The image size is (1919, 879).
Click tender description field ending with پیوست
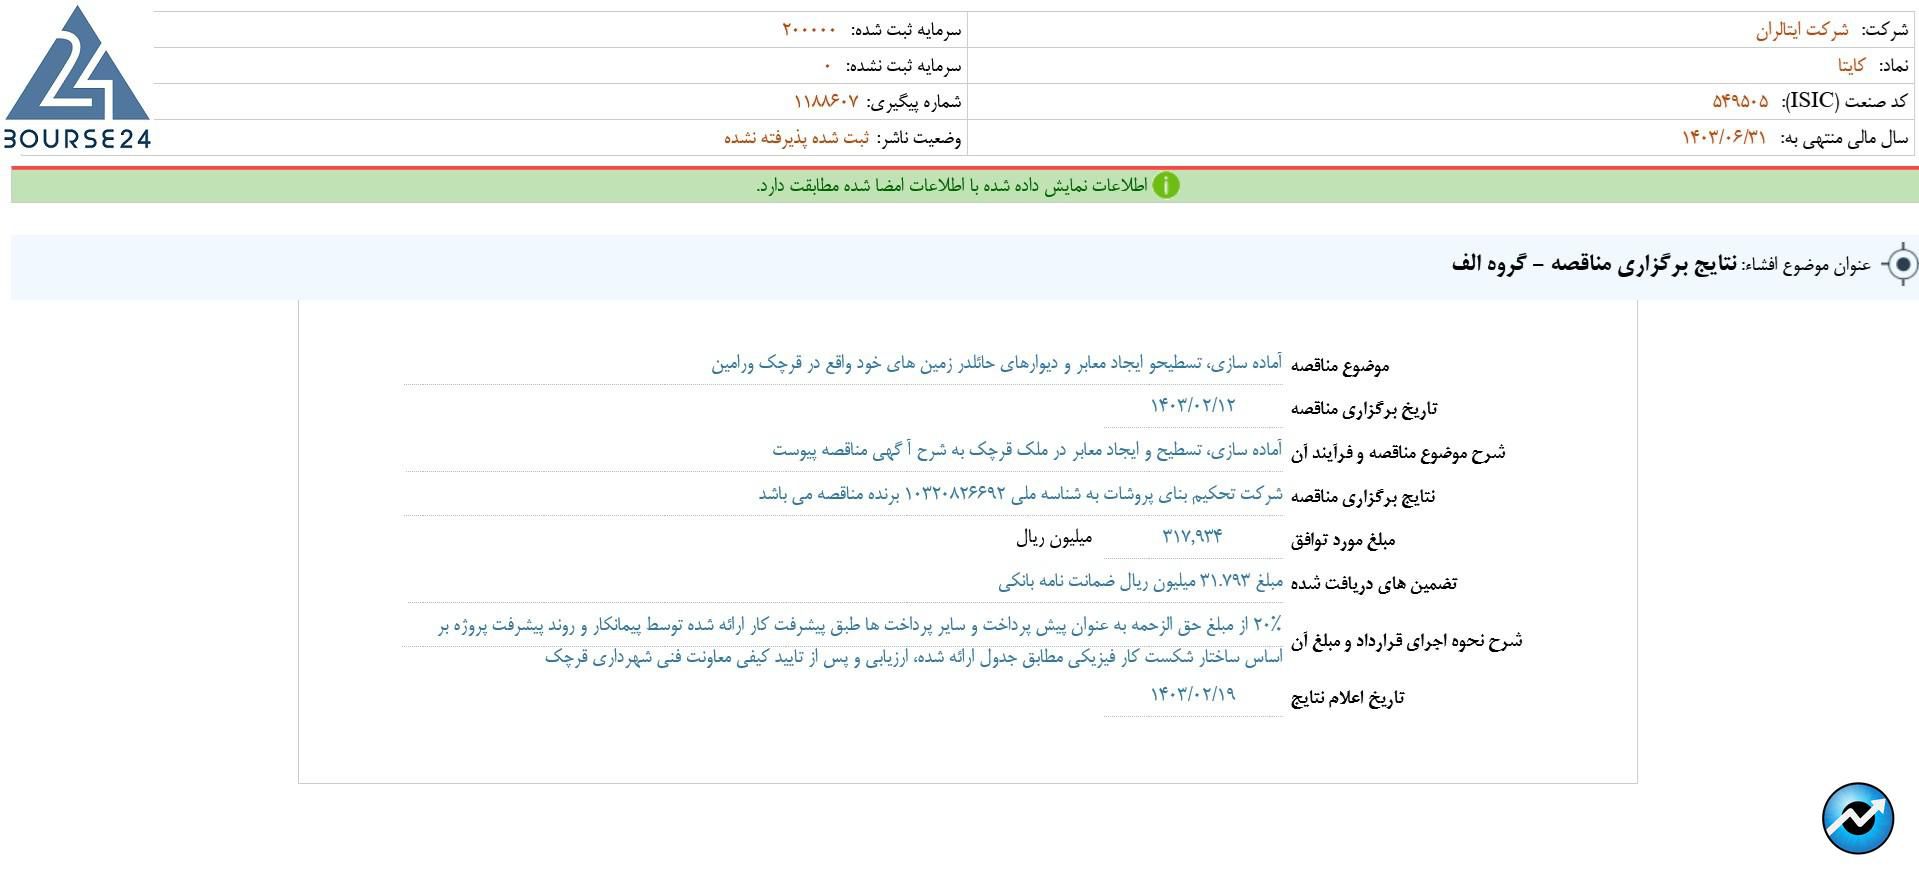click(x=842, y=451)
